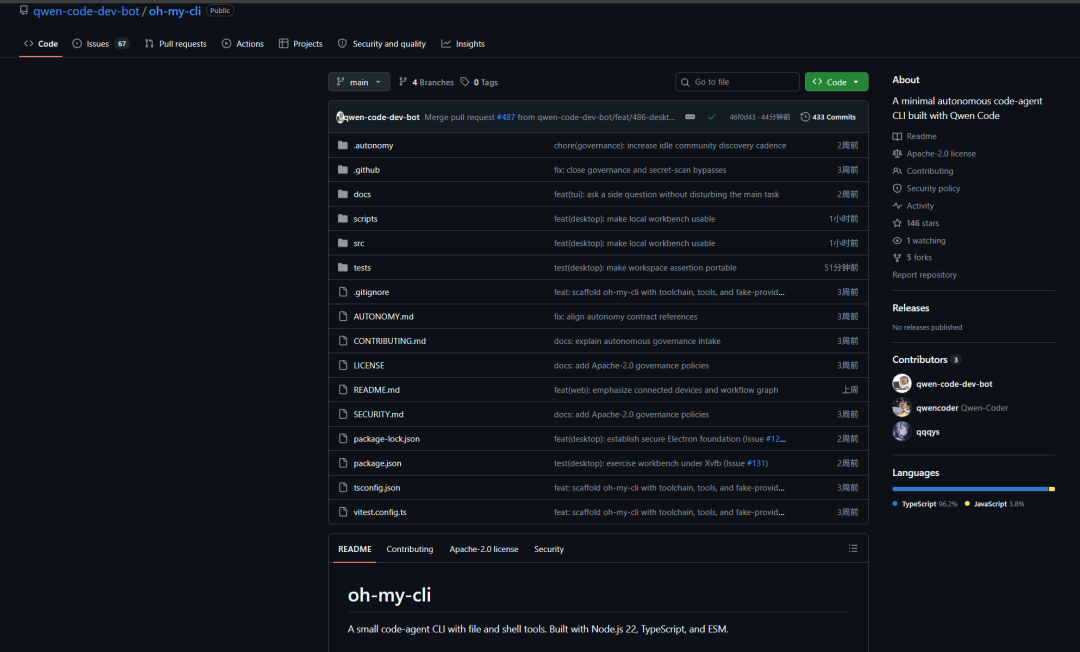Image resolution: width=1080 pixels, height=652 pixels.
Task: Click the Go to file search field
Action: tap(737, 82)
